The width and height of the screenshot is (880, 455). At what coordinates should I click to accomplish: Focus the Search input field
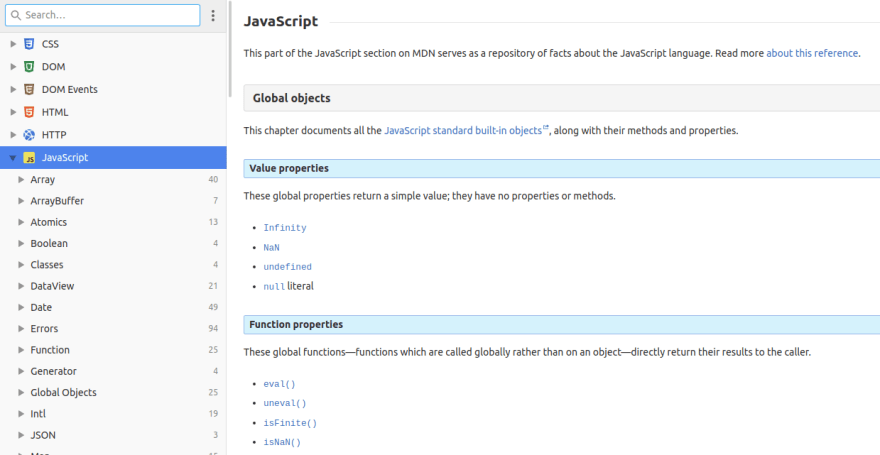pyautogui.click(x=103, y=15)
